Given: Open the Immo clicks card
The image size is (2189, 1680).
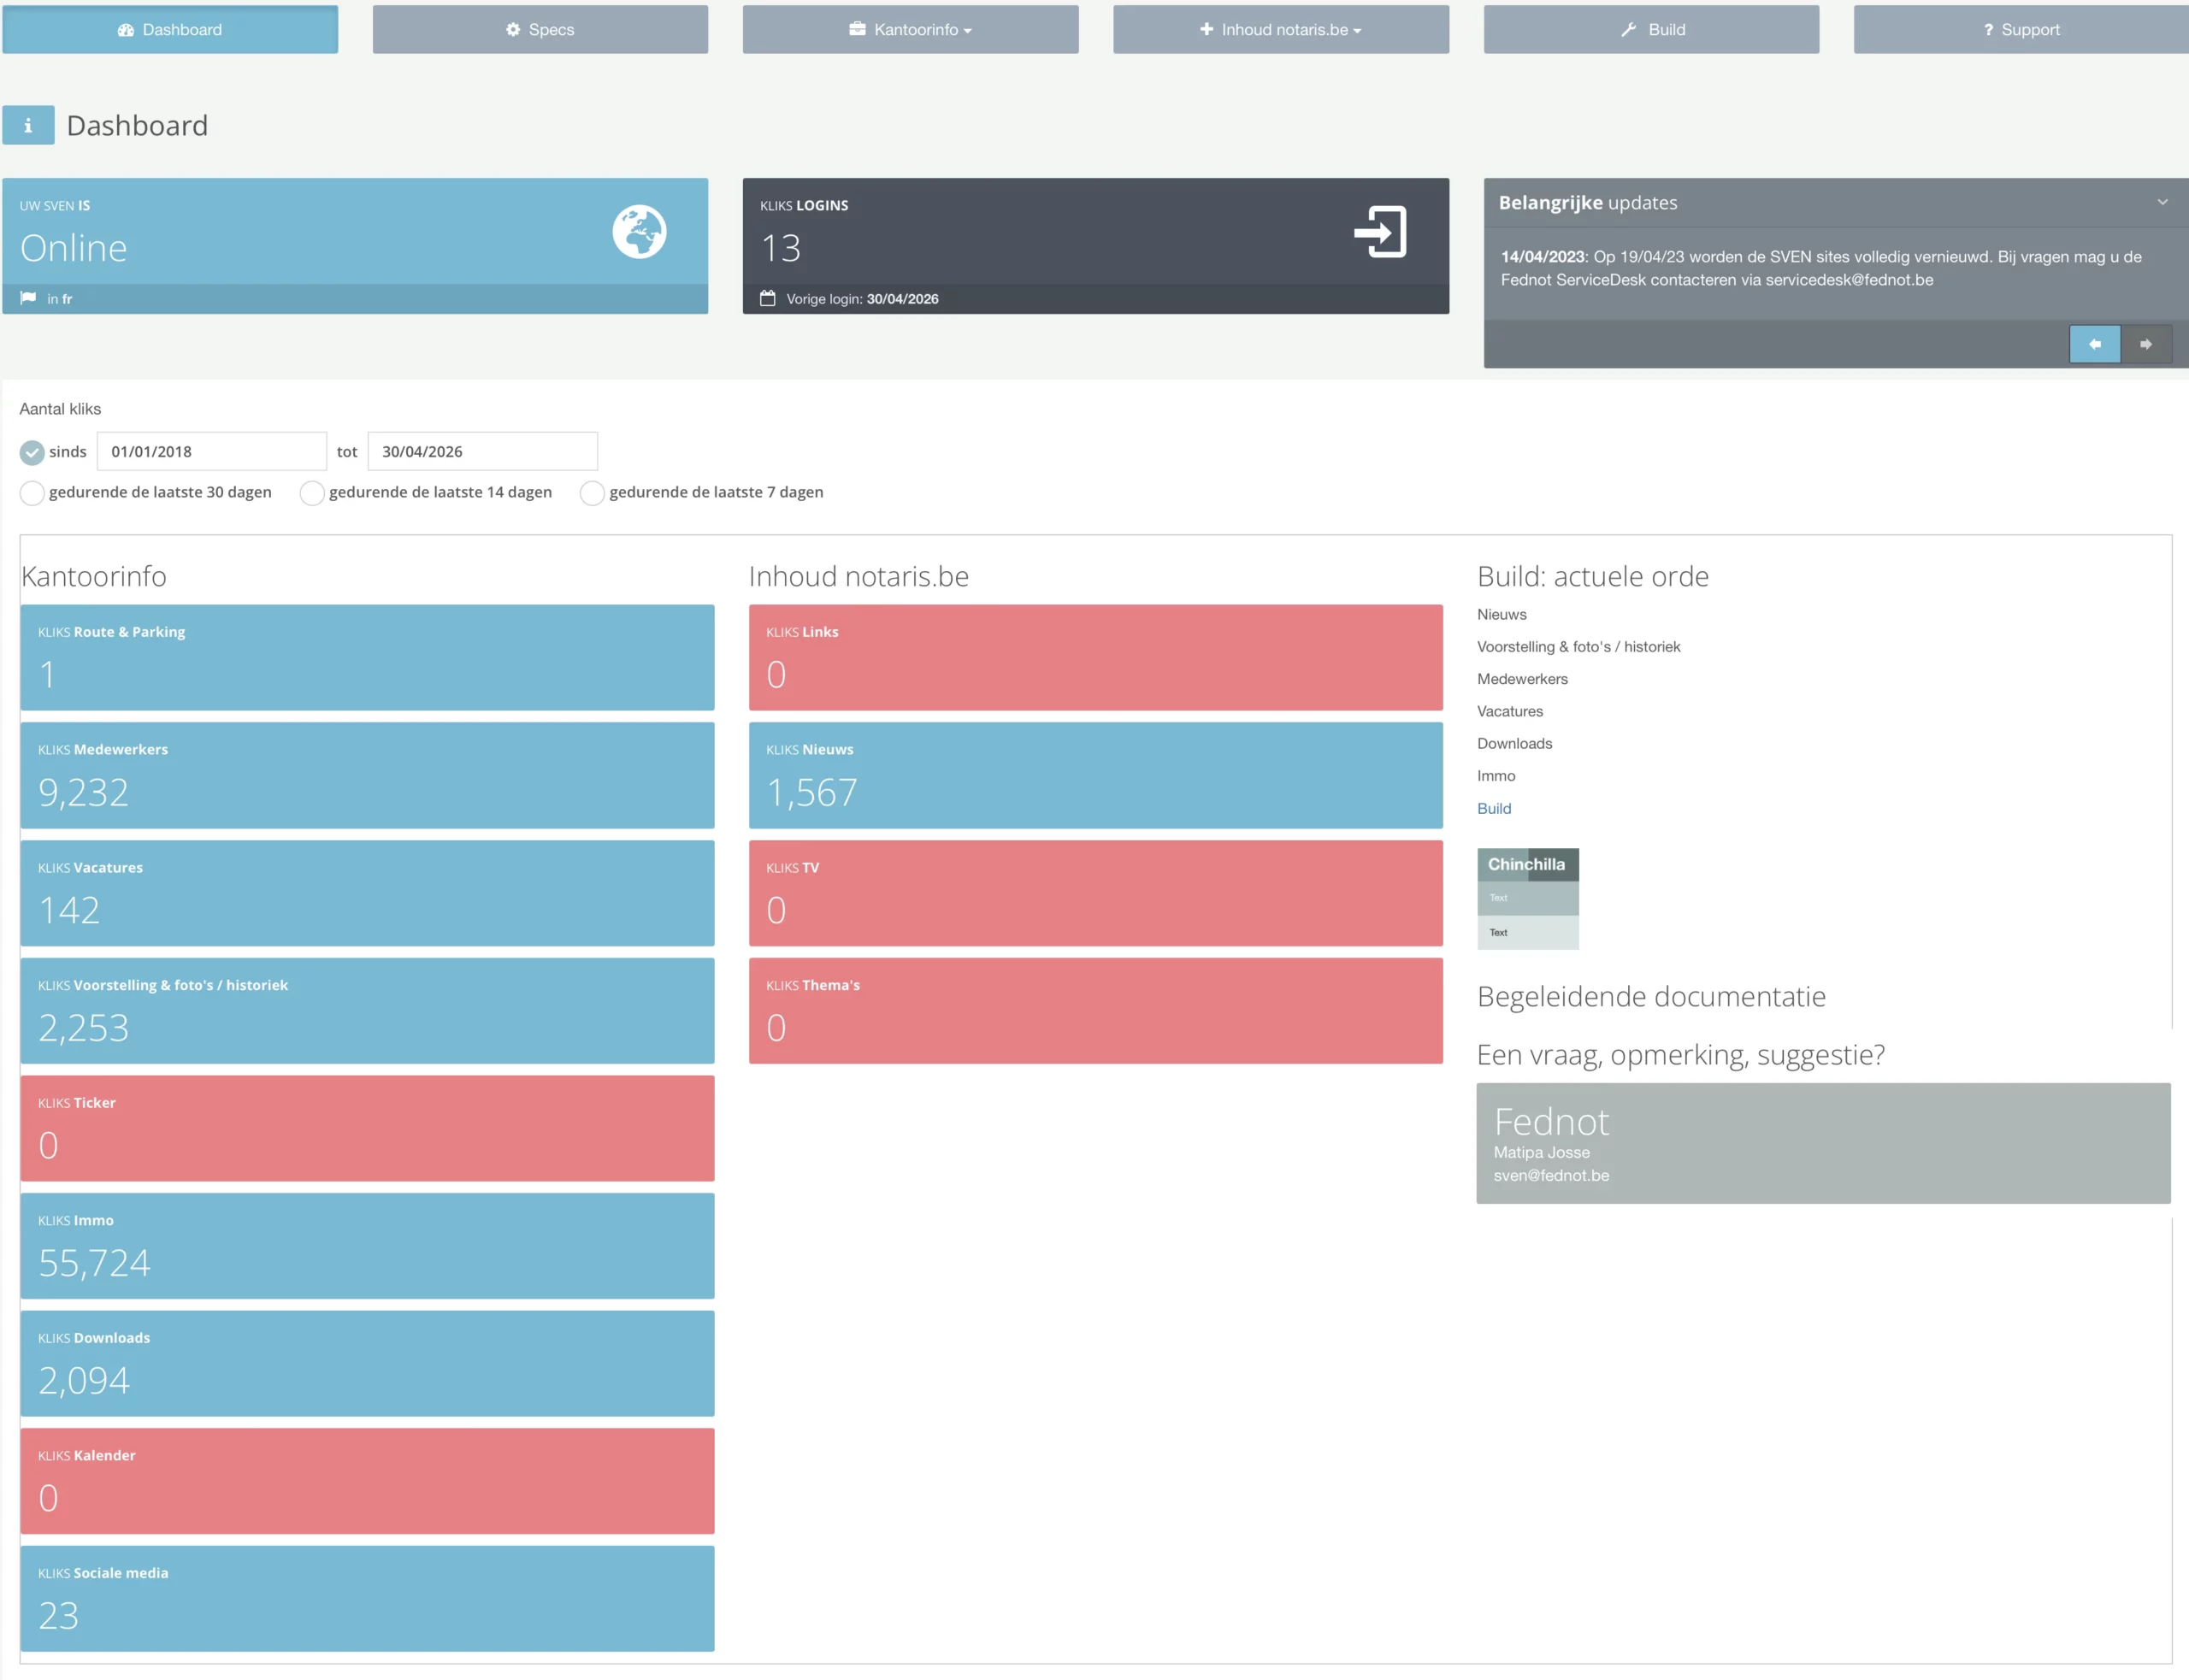Looking at the screenshot, I should [x=367, y=1246].
